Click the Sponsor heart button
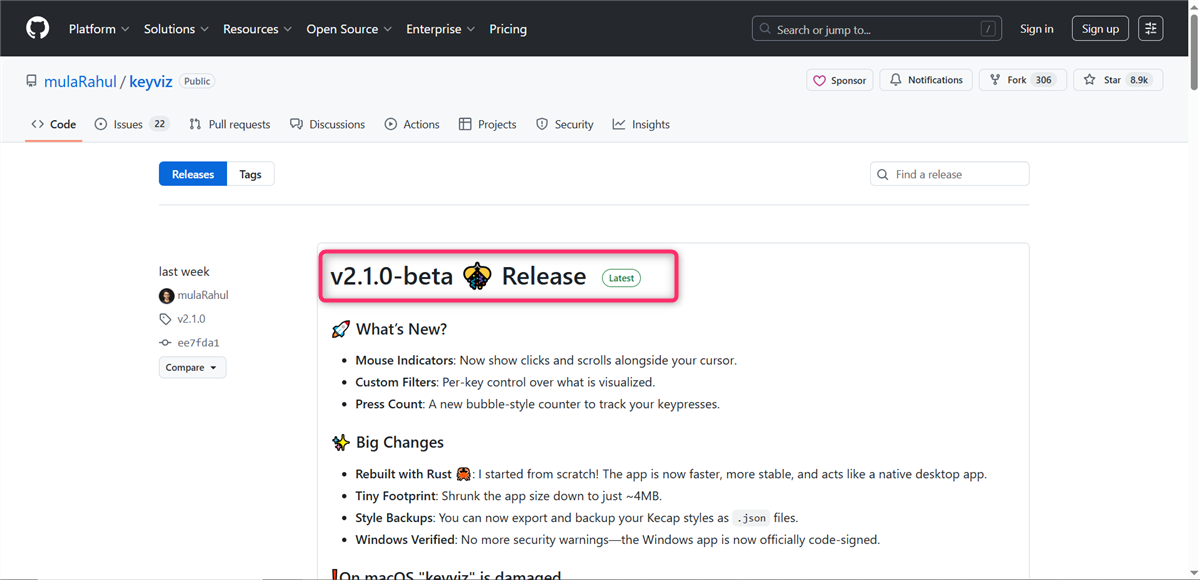 click(x=839, y=80)
